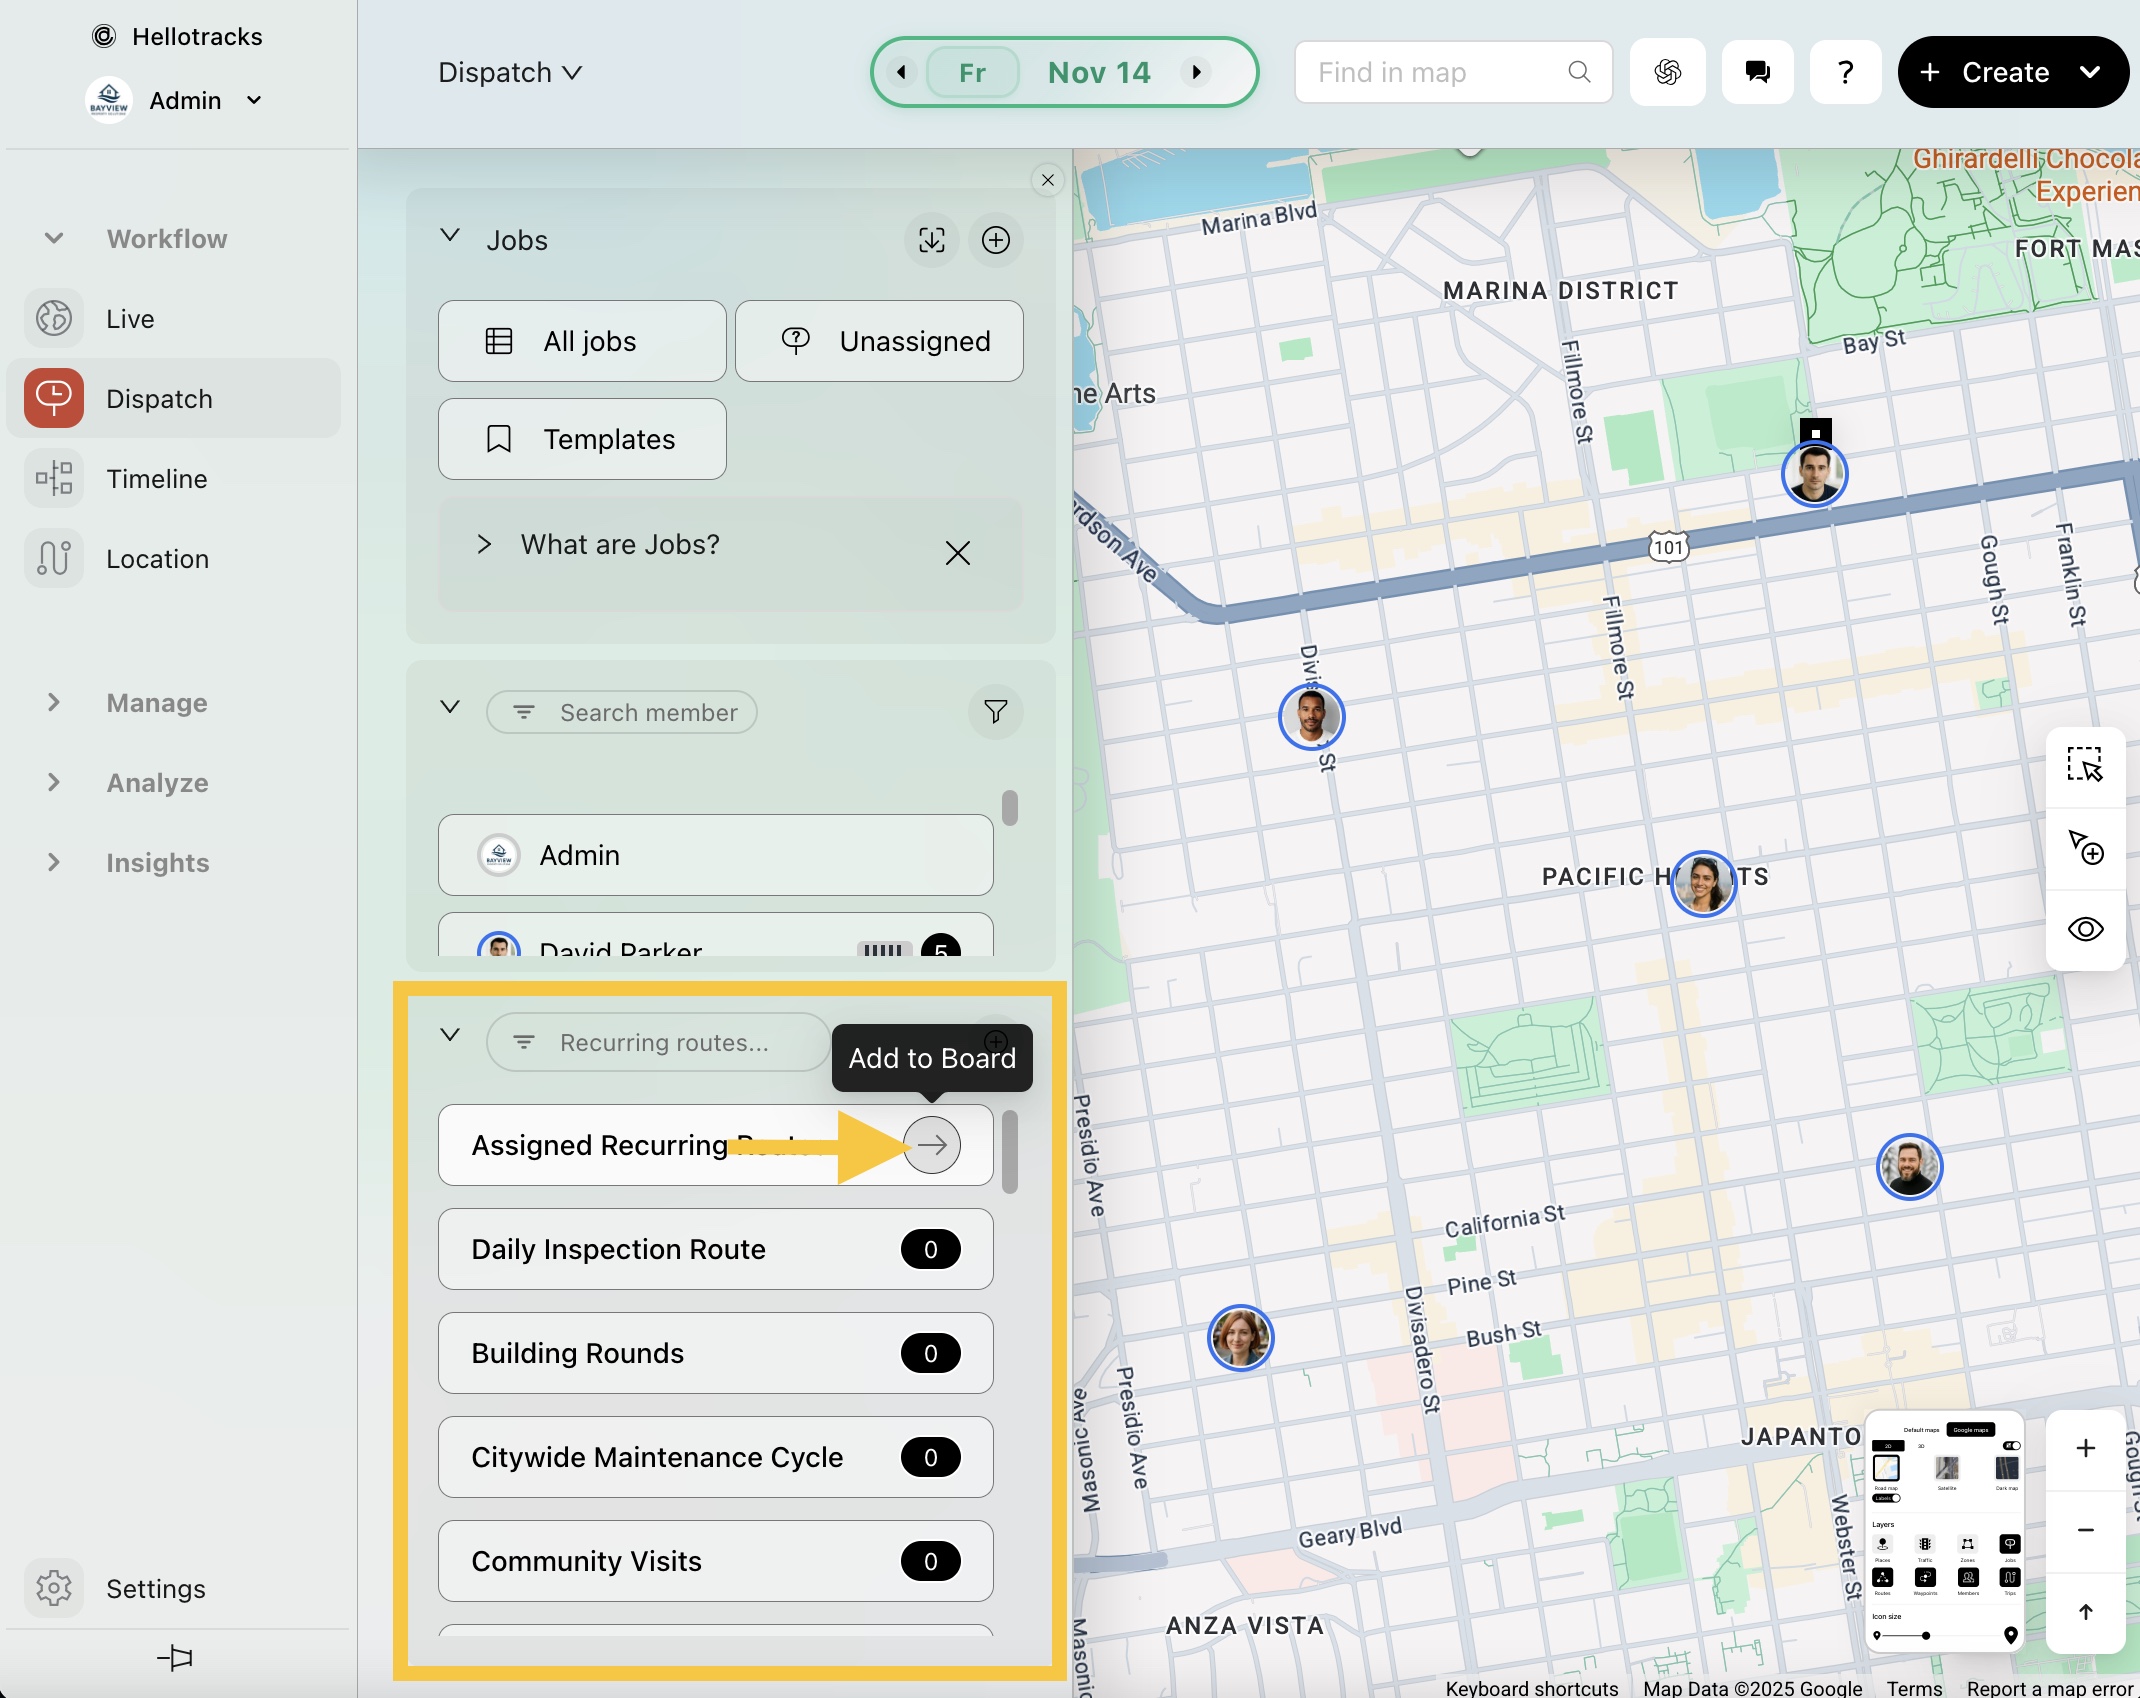Open Timeline in the sidebar

pos(157,479)
